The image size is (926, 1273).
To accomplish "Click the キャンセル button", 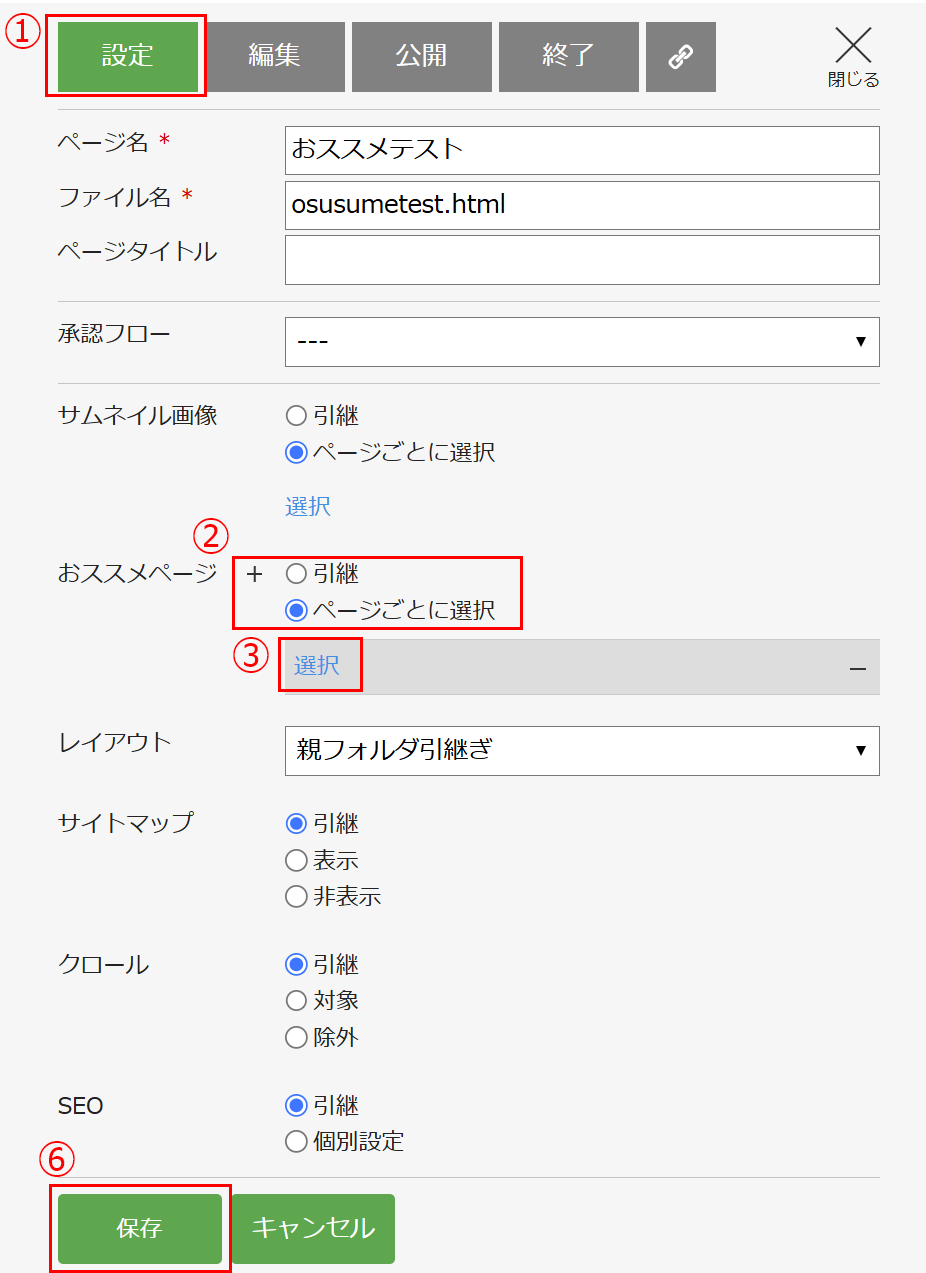I will (313, 1229).
